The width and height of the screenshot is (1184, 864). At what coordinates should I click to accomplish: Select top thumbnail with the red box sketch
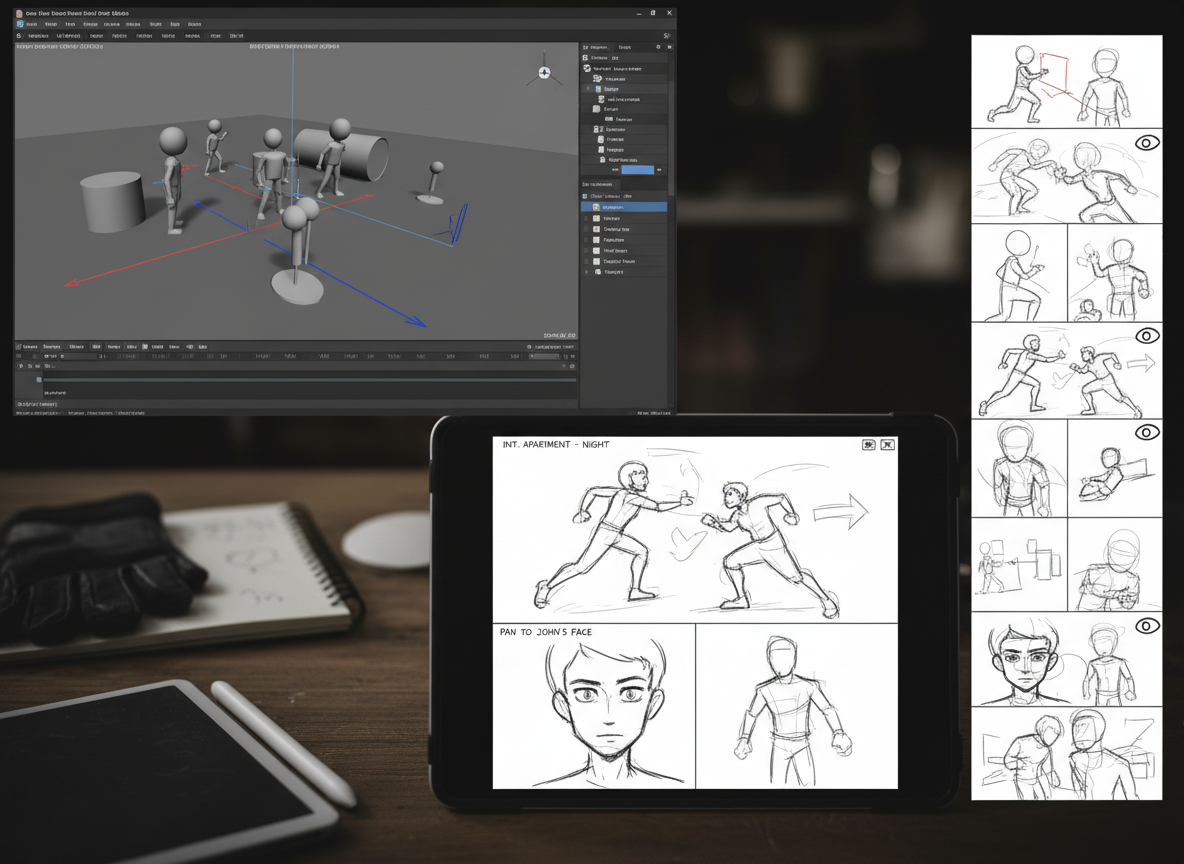click(x=1066, y=81)
